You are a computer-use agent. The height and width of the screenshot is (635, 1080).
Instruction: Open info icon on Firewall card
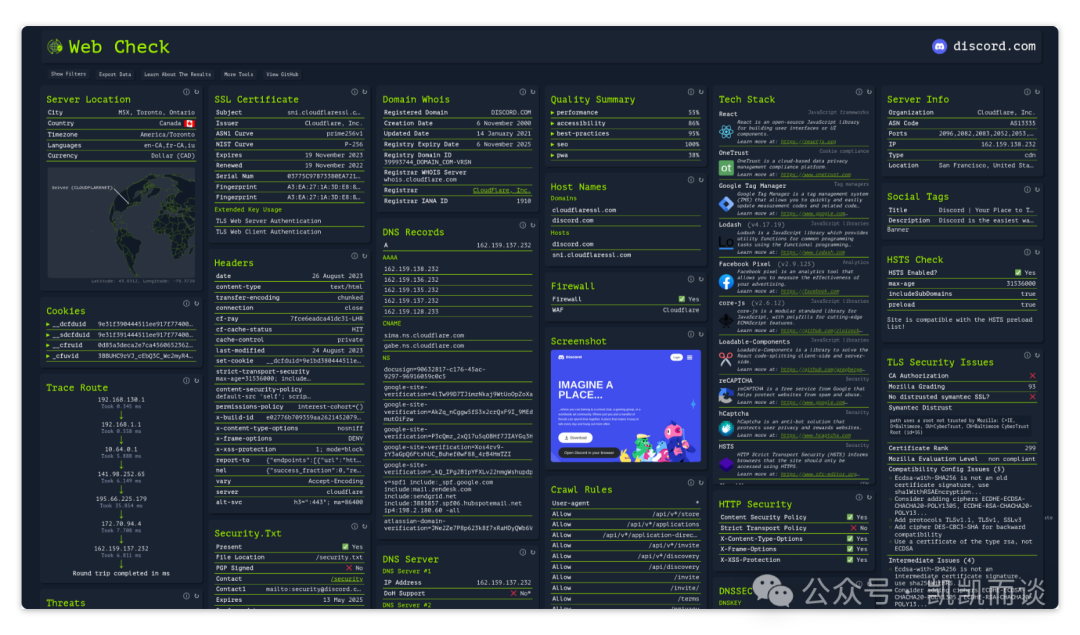690,279
